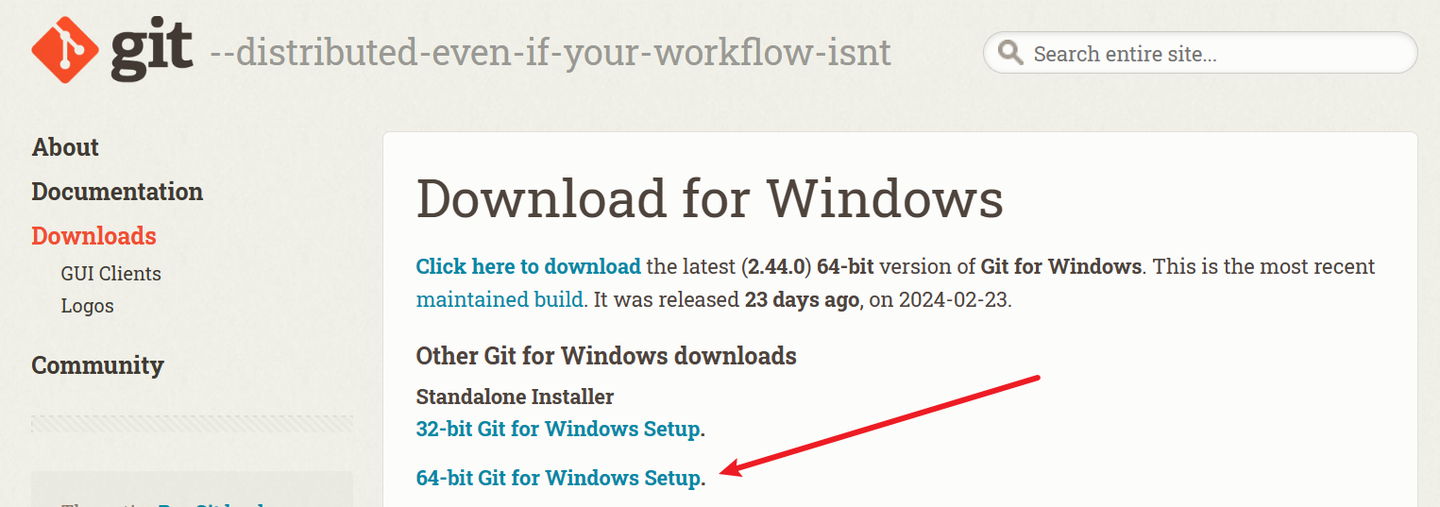The height and width of the screenshot is (507, 1440).
Task: Click the red annotation arrow
Action: 885,423
